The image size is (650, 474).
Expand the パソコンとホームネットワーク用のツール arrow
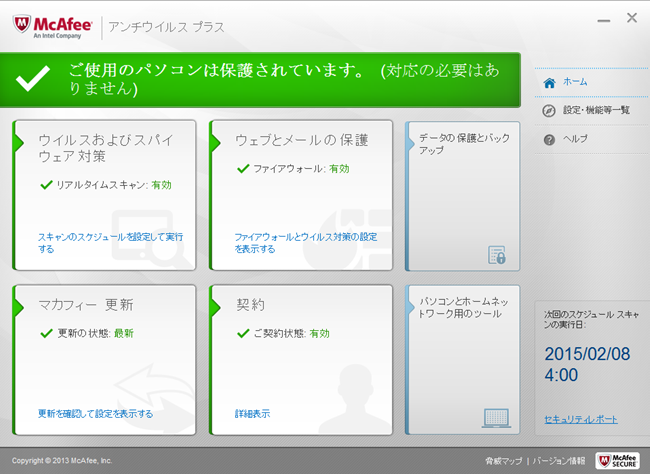coord(411,307)
